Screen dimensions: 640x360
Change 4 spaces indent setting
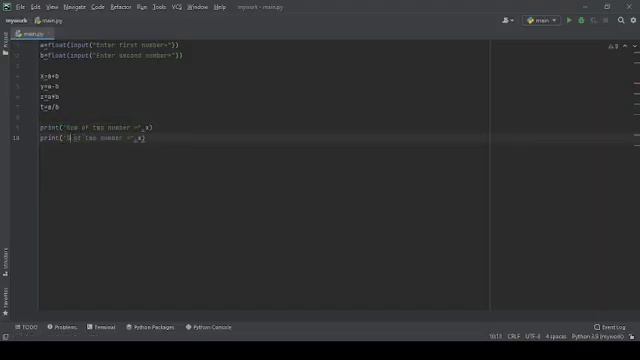point(556,336)
